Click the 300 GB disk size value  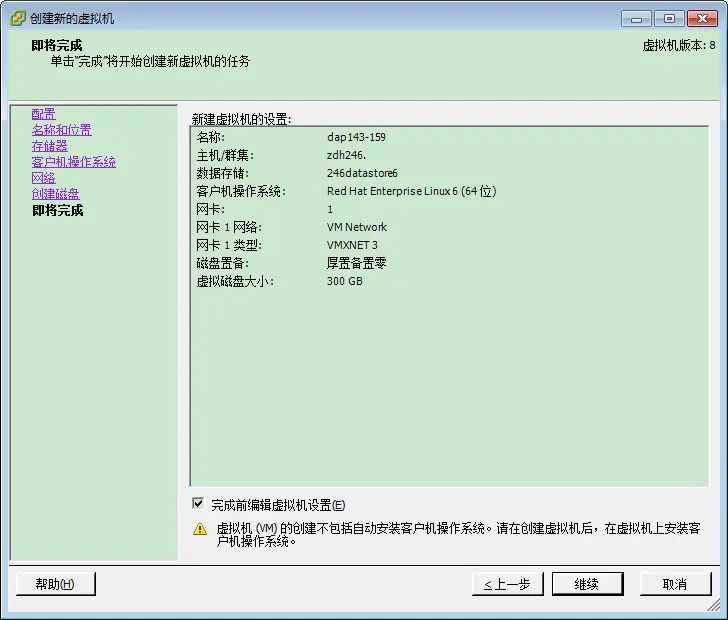(x=344, y=281)
